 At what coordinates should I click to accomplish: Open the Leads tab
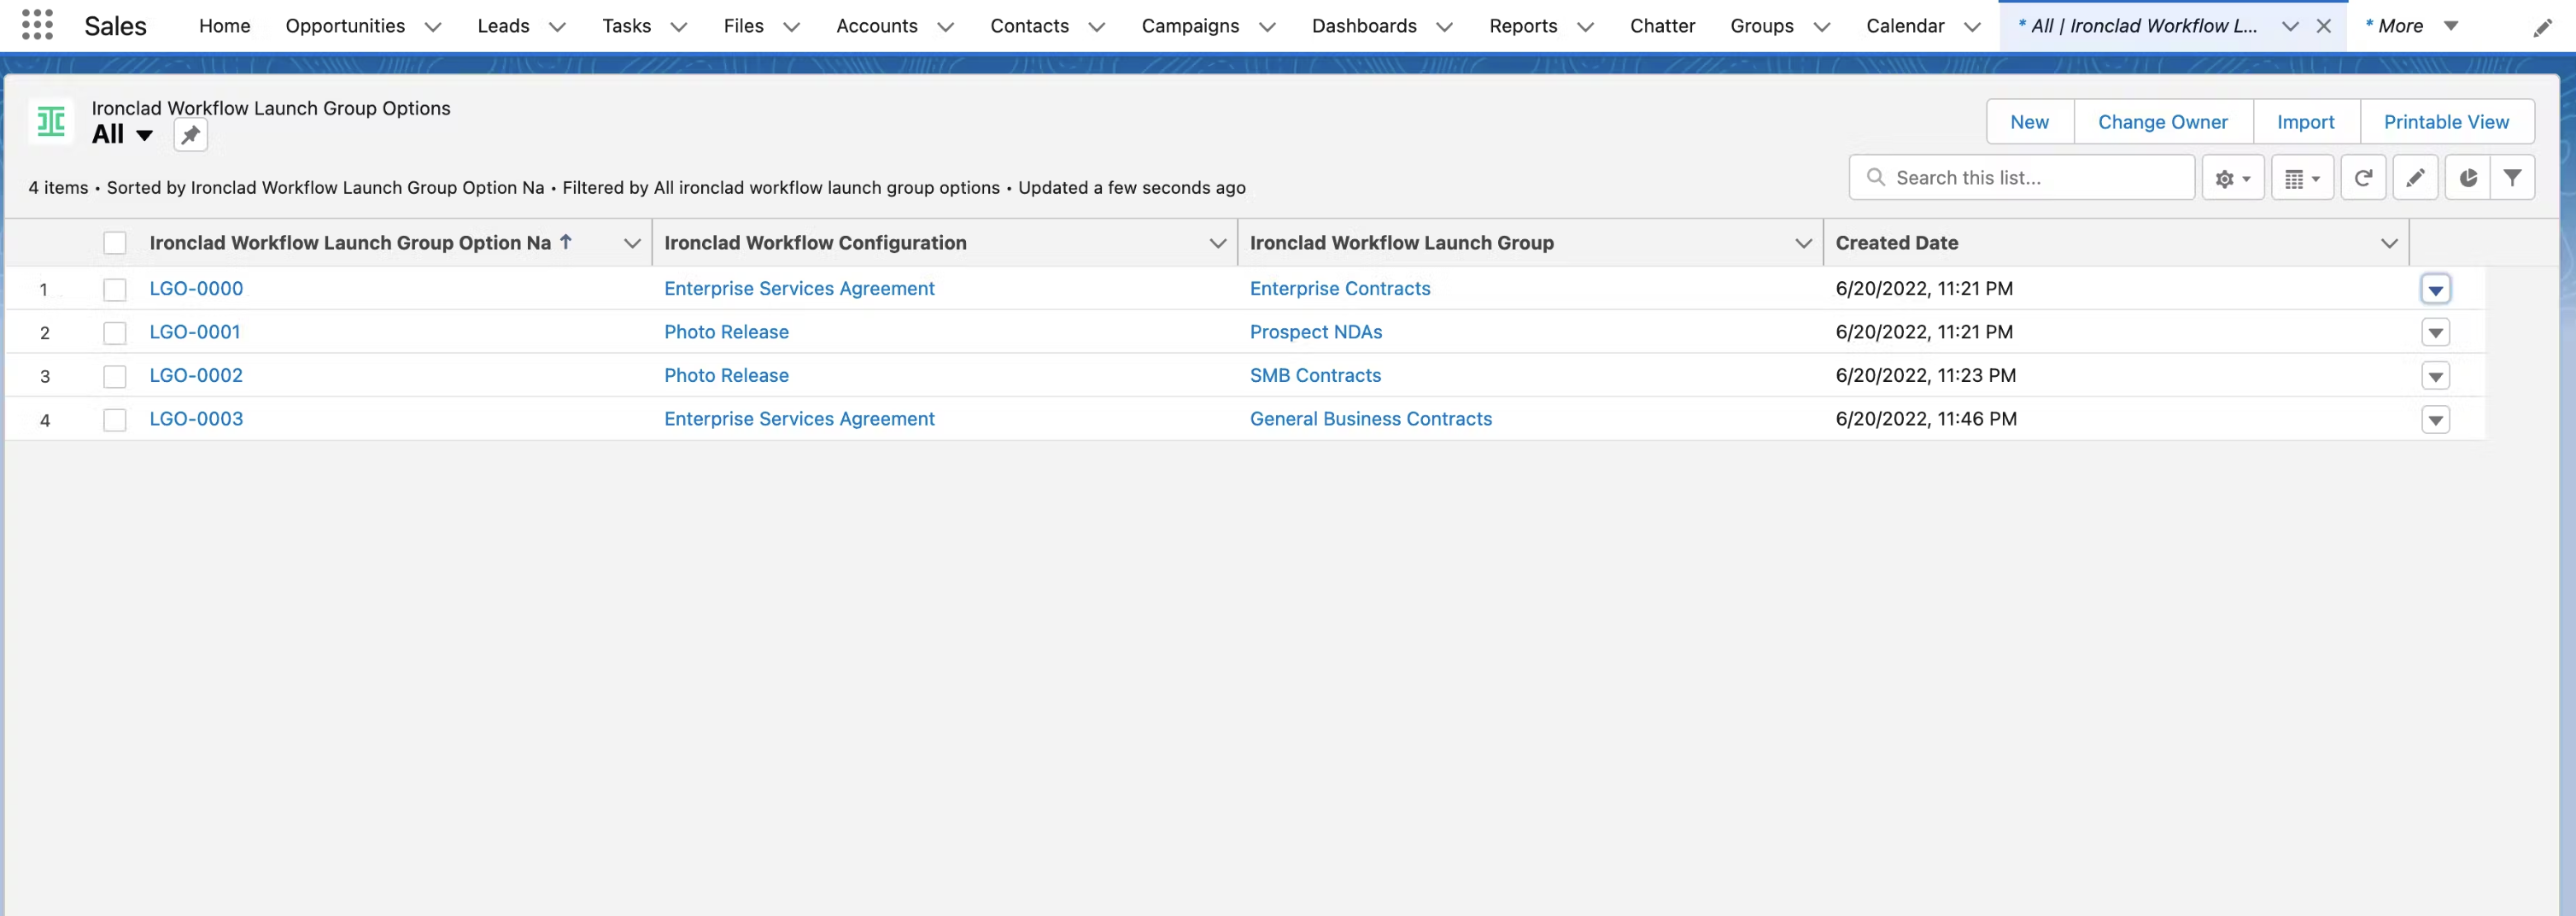503,26
